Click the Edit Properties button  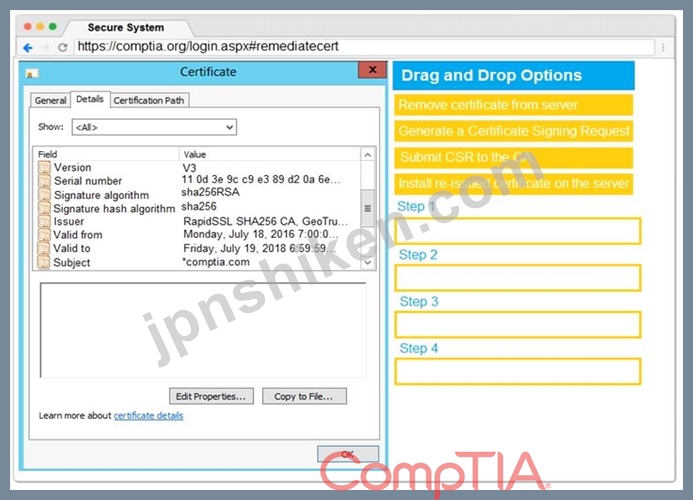[x=211, y=396]
